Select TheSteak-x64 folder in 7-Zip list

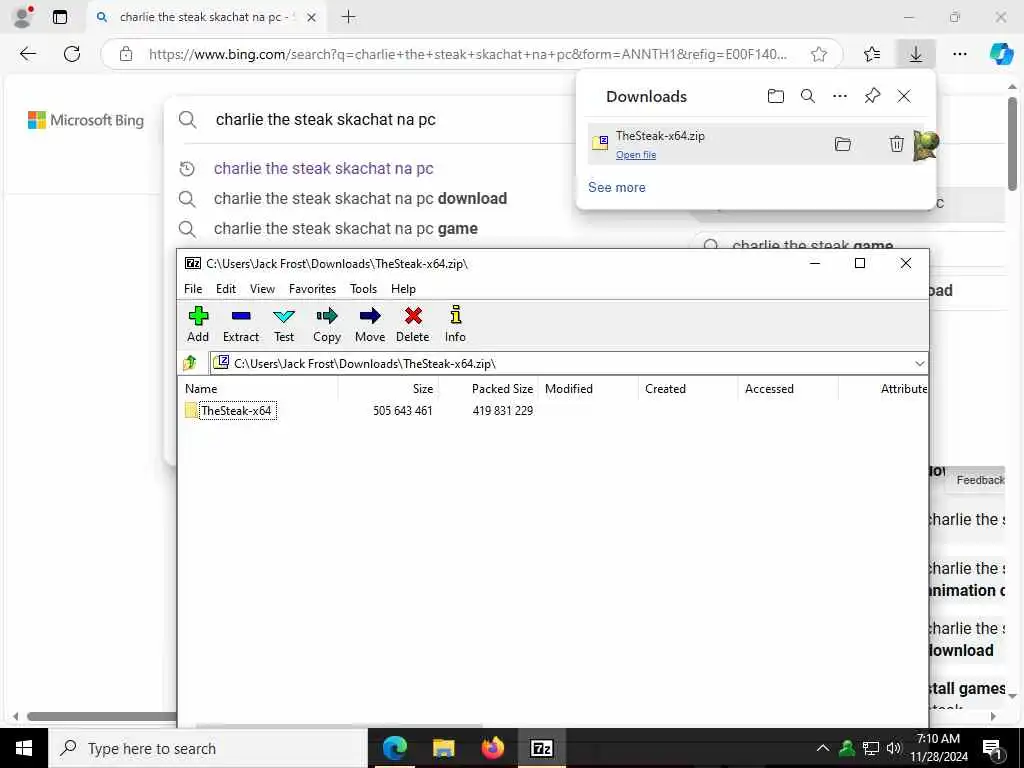(237, 411)
